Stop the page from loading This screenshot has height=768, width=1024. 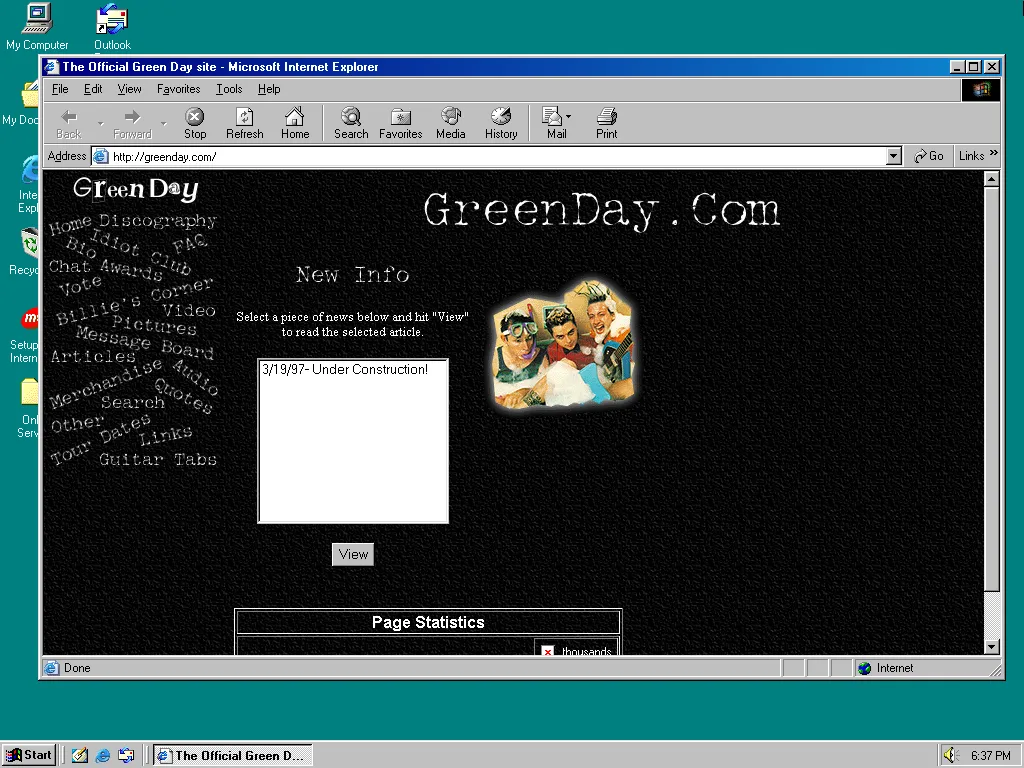tap(194, 122)
